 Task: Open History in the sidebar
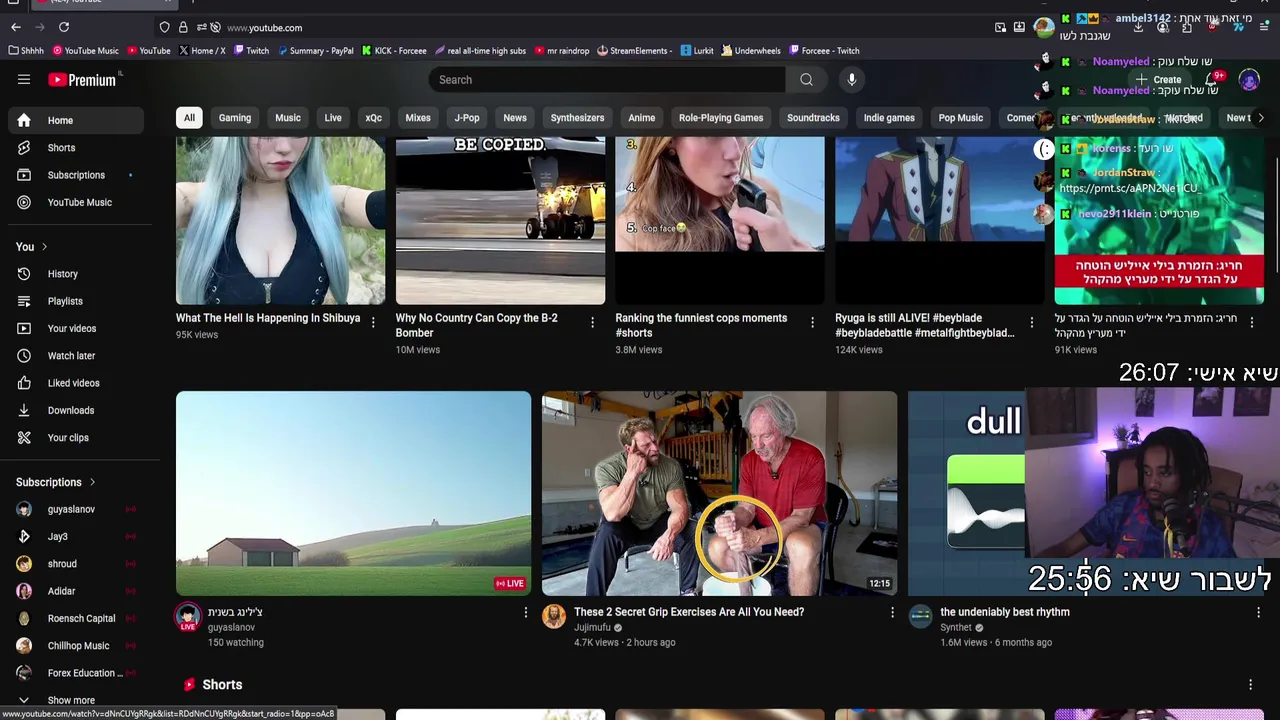[76, 274]
